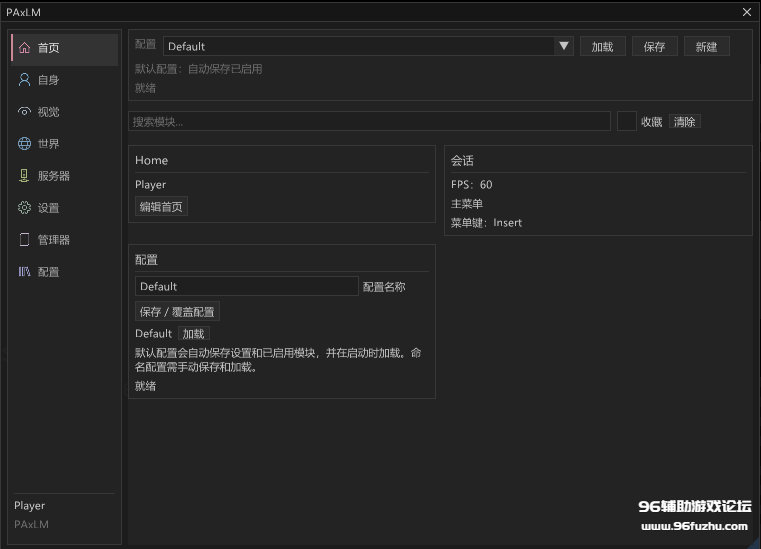Click the 菜单键: Insert text
This screenshot has height=549, width=761.
tap(486, 223)
